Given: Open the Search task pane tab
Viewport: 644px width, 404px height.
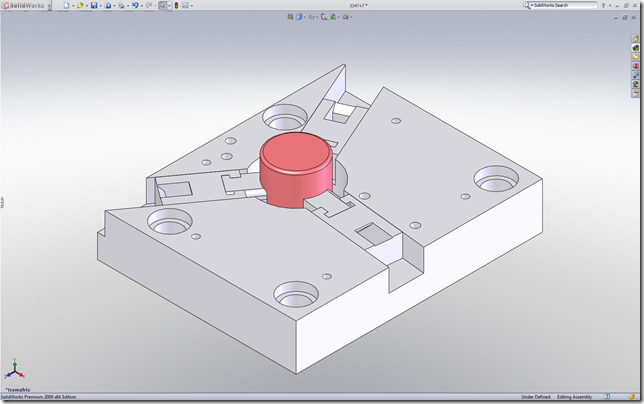Looking at the screenshot, I should [x=635, y=66].
